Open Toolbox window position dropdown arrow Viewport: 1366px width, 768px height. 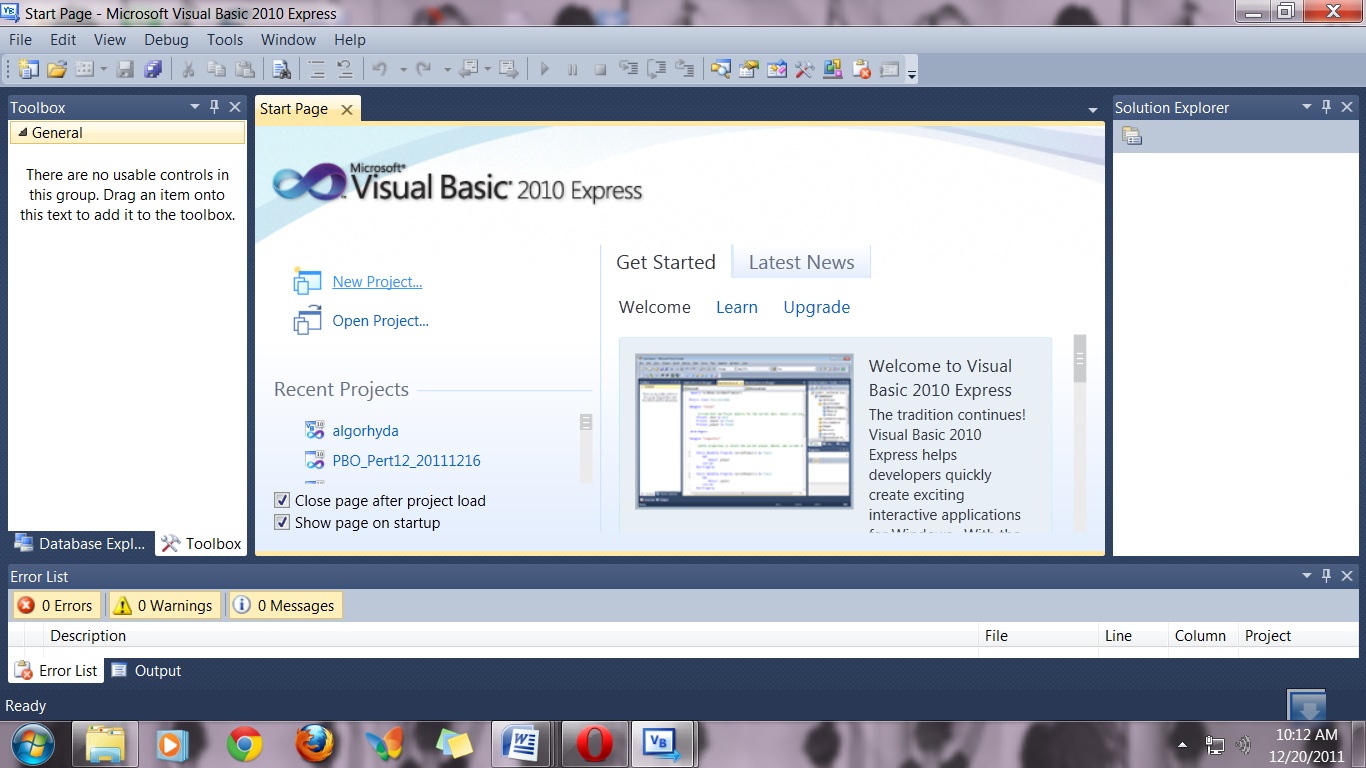[195, 107]
